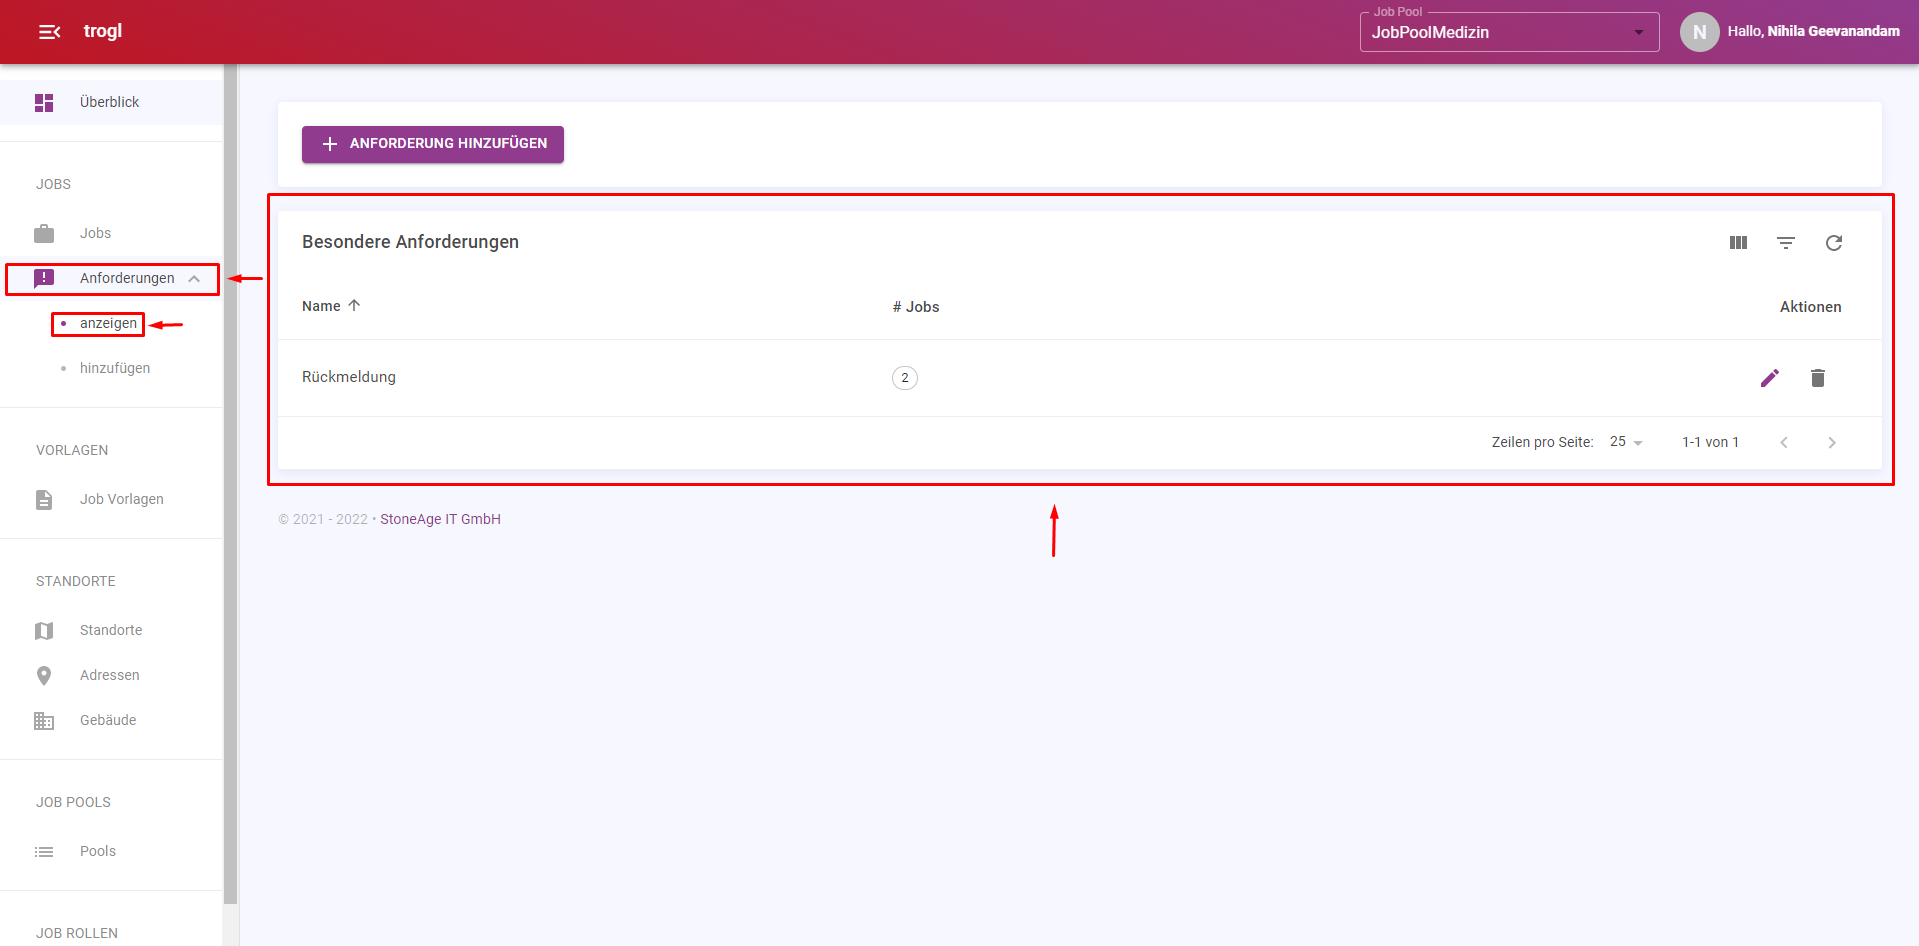Image resolution: width=1919 pixels, height=946 pixels.
Task: Go to the previous page arrow
Action: 1784,442
